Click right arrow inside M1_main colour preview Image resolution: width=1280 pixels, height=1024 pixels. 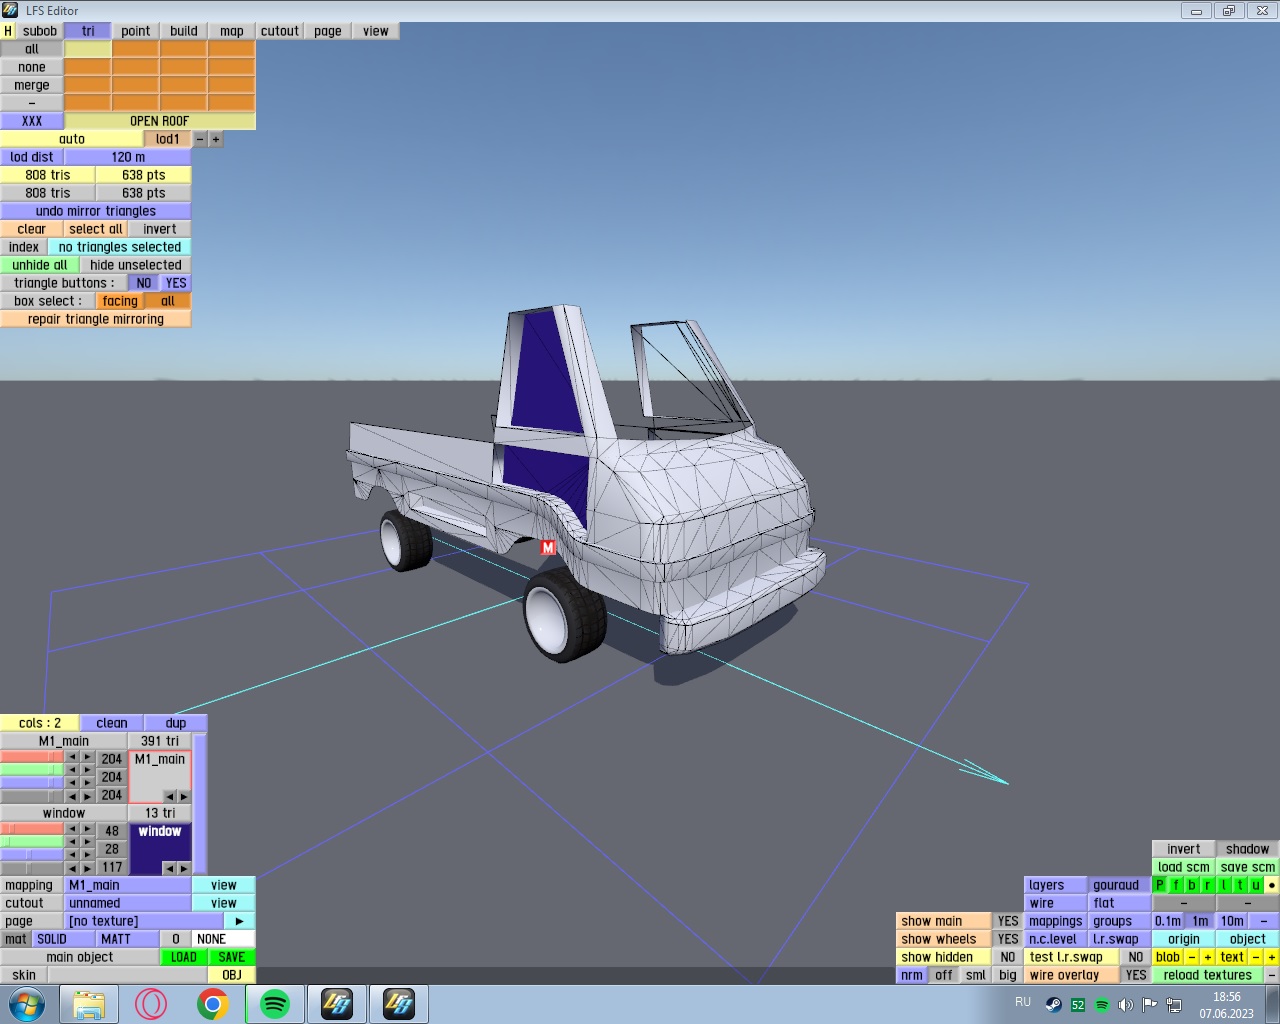coord(184,796)
